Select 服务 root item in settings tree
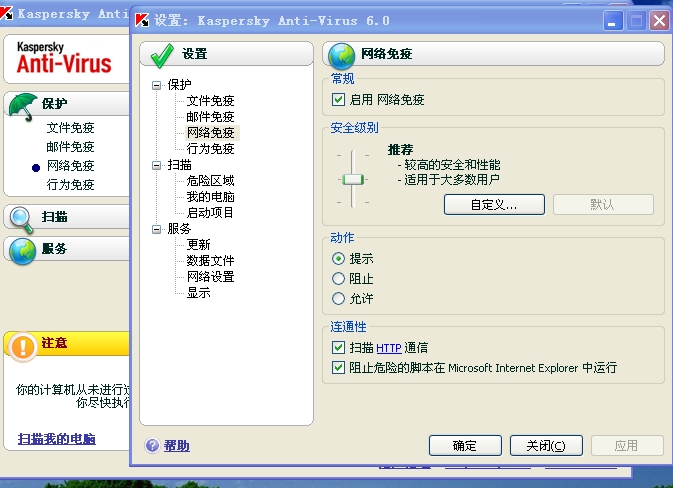Viewport: 673px width, 488px height. coord(179,229)
